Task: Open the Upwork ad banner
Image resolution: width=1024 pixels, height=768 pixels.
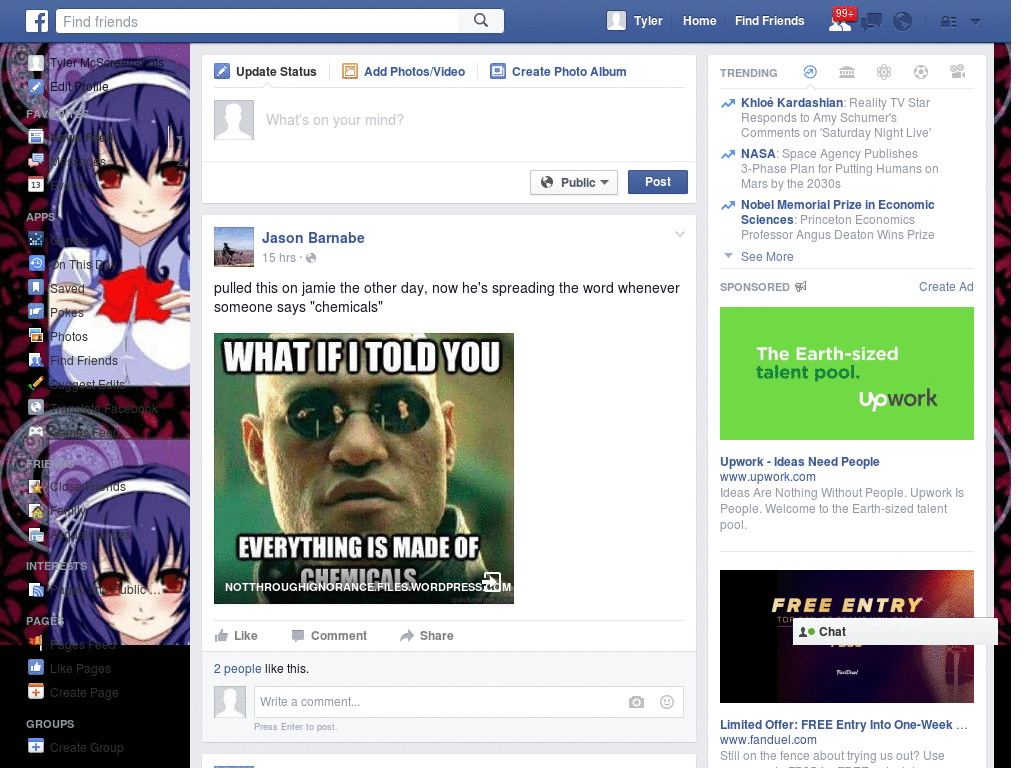Action: pyautogui.click(x=846, y=374)
